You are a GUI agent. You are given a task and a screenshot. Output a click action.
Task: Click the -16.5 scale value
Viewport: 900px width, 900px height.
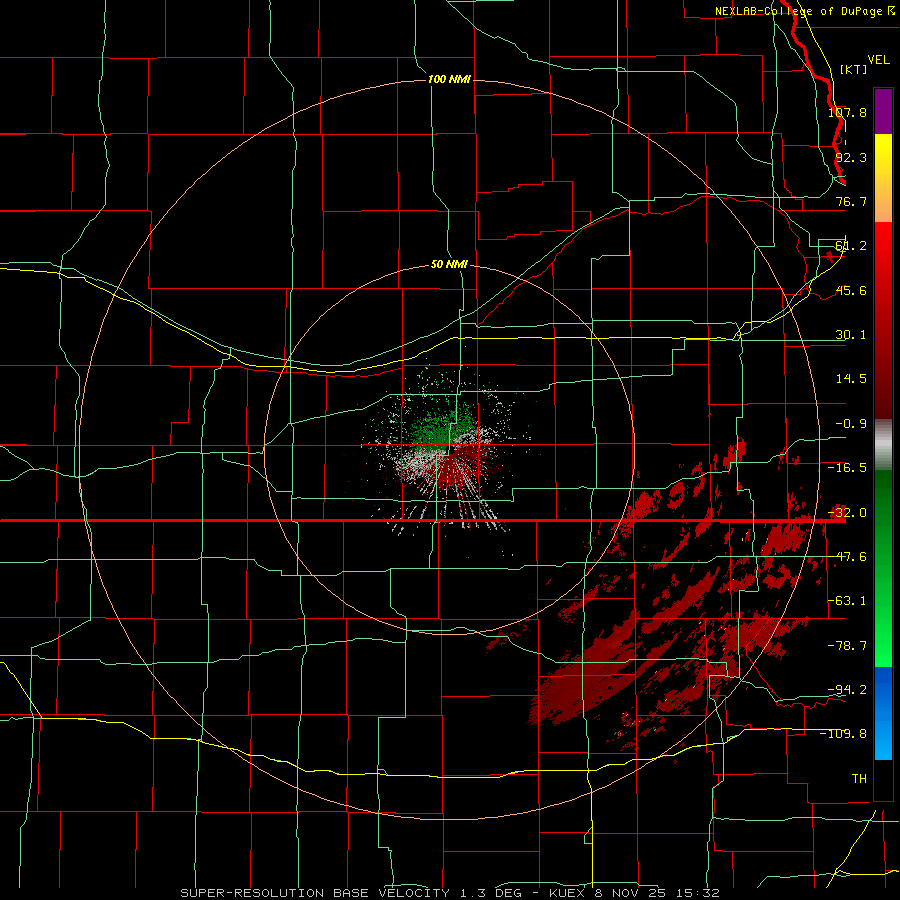tap(847, 467)
